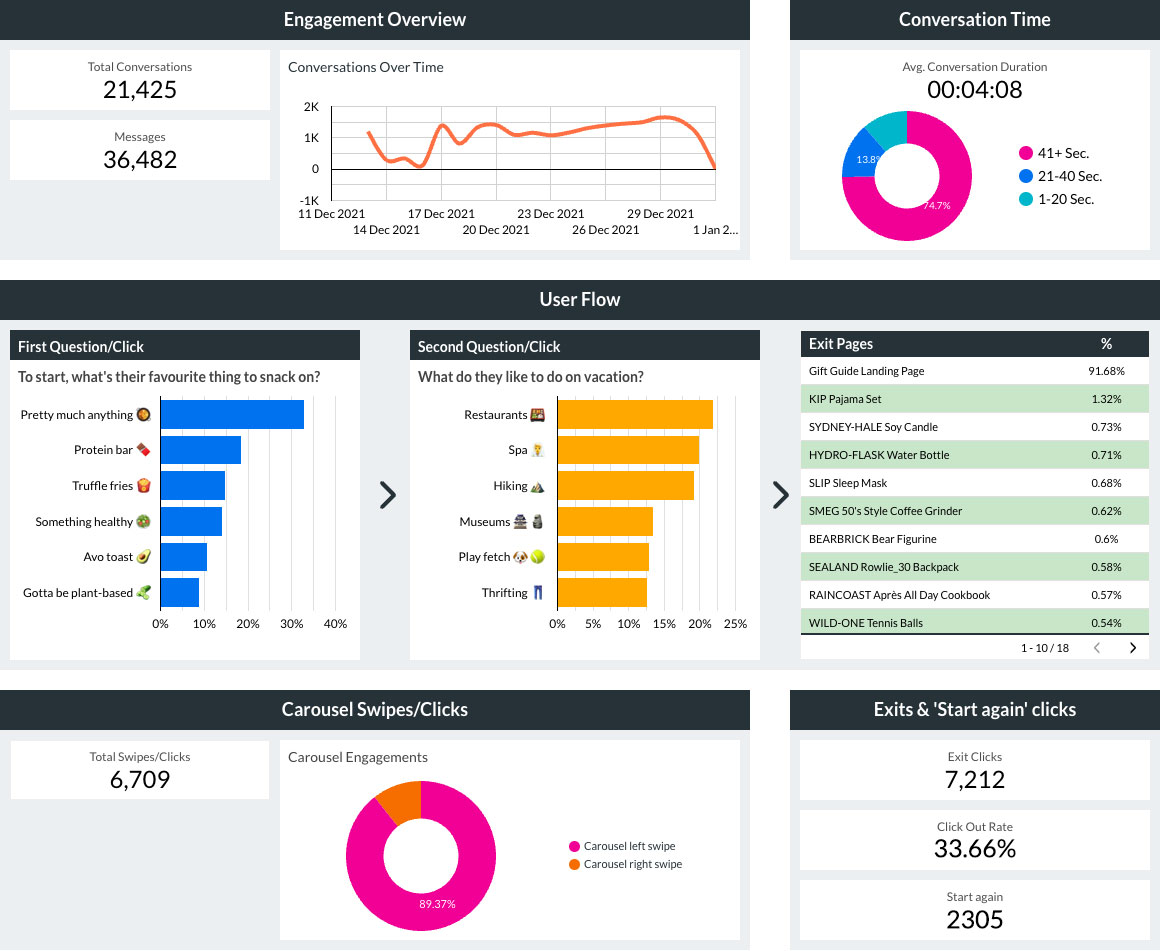Click the Messages value 36,482
The width and height of the screenshot is (1160, 951).
(140, 159)
